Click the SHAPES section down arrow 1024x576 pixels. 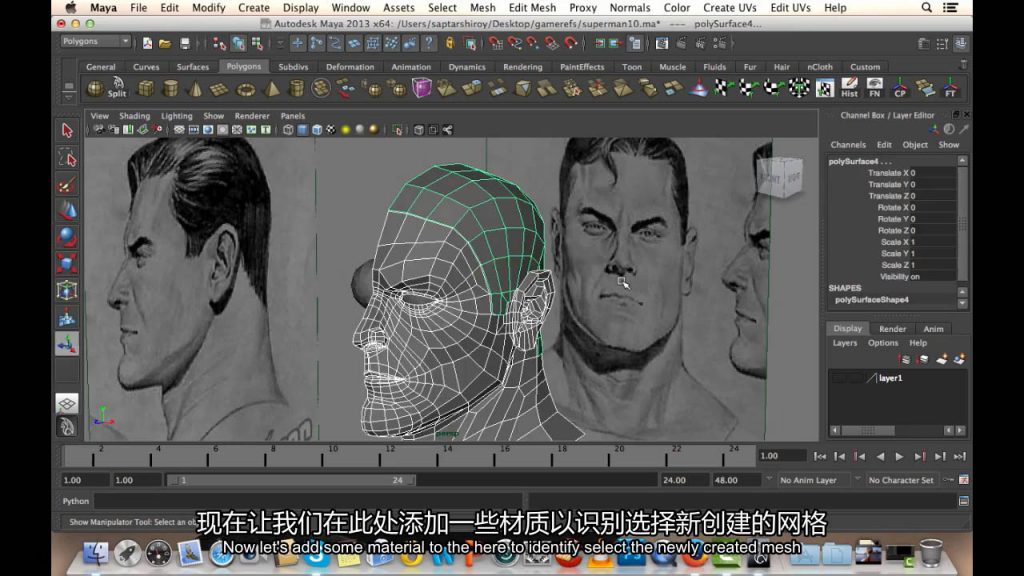coord(962,303)
